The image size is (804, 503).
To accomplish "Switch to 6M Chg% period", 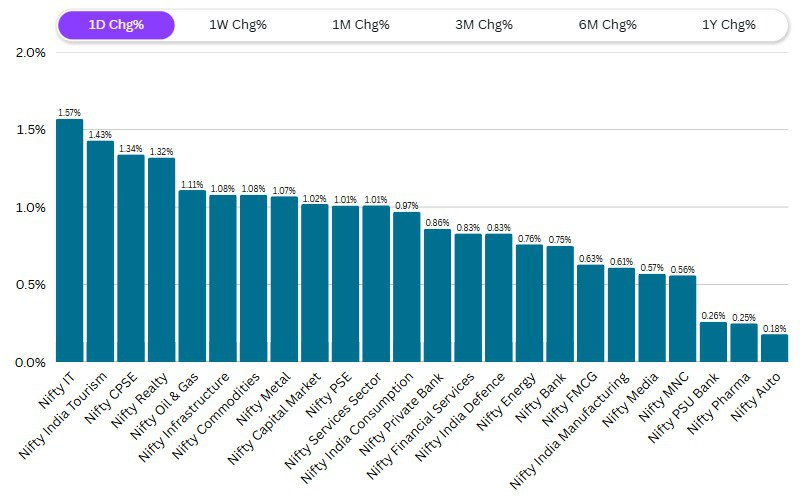I will click(608, 25).
